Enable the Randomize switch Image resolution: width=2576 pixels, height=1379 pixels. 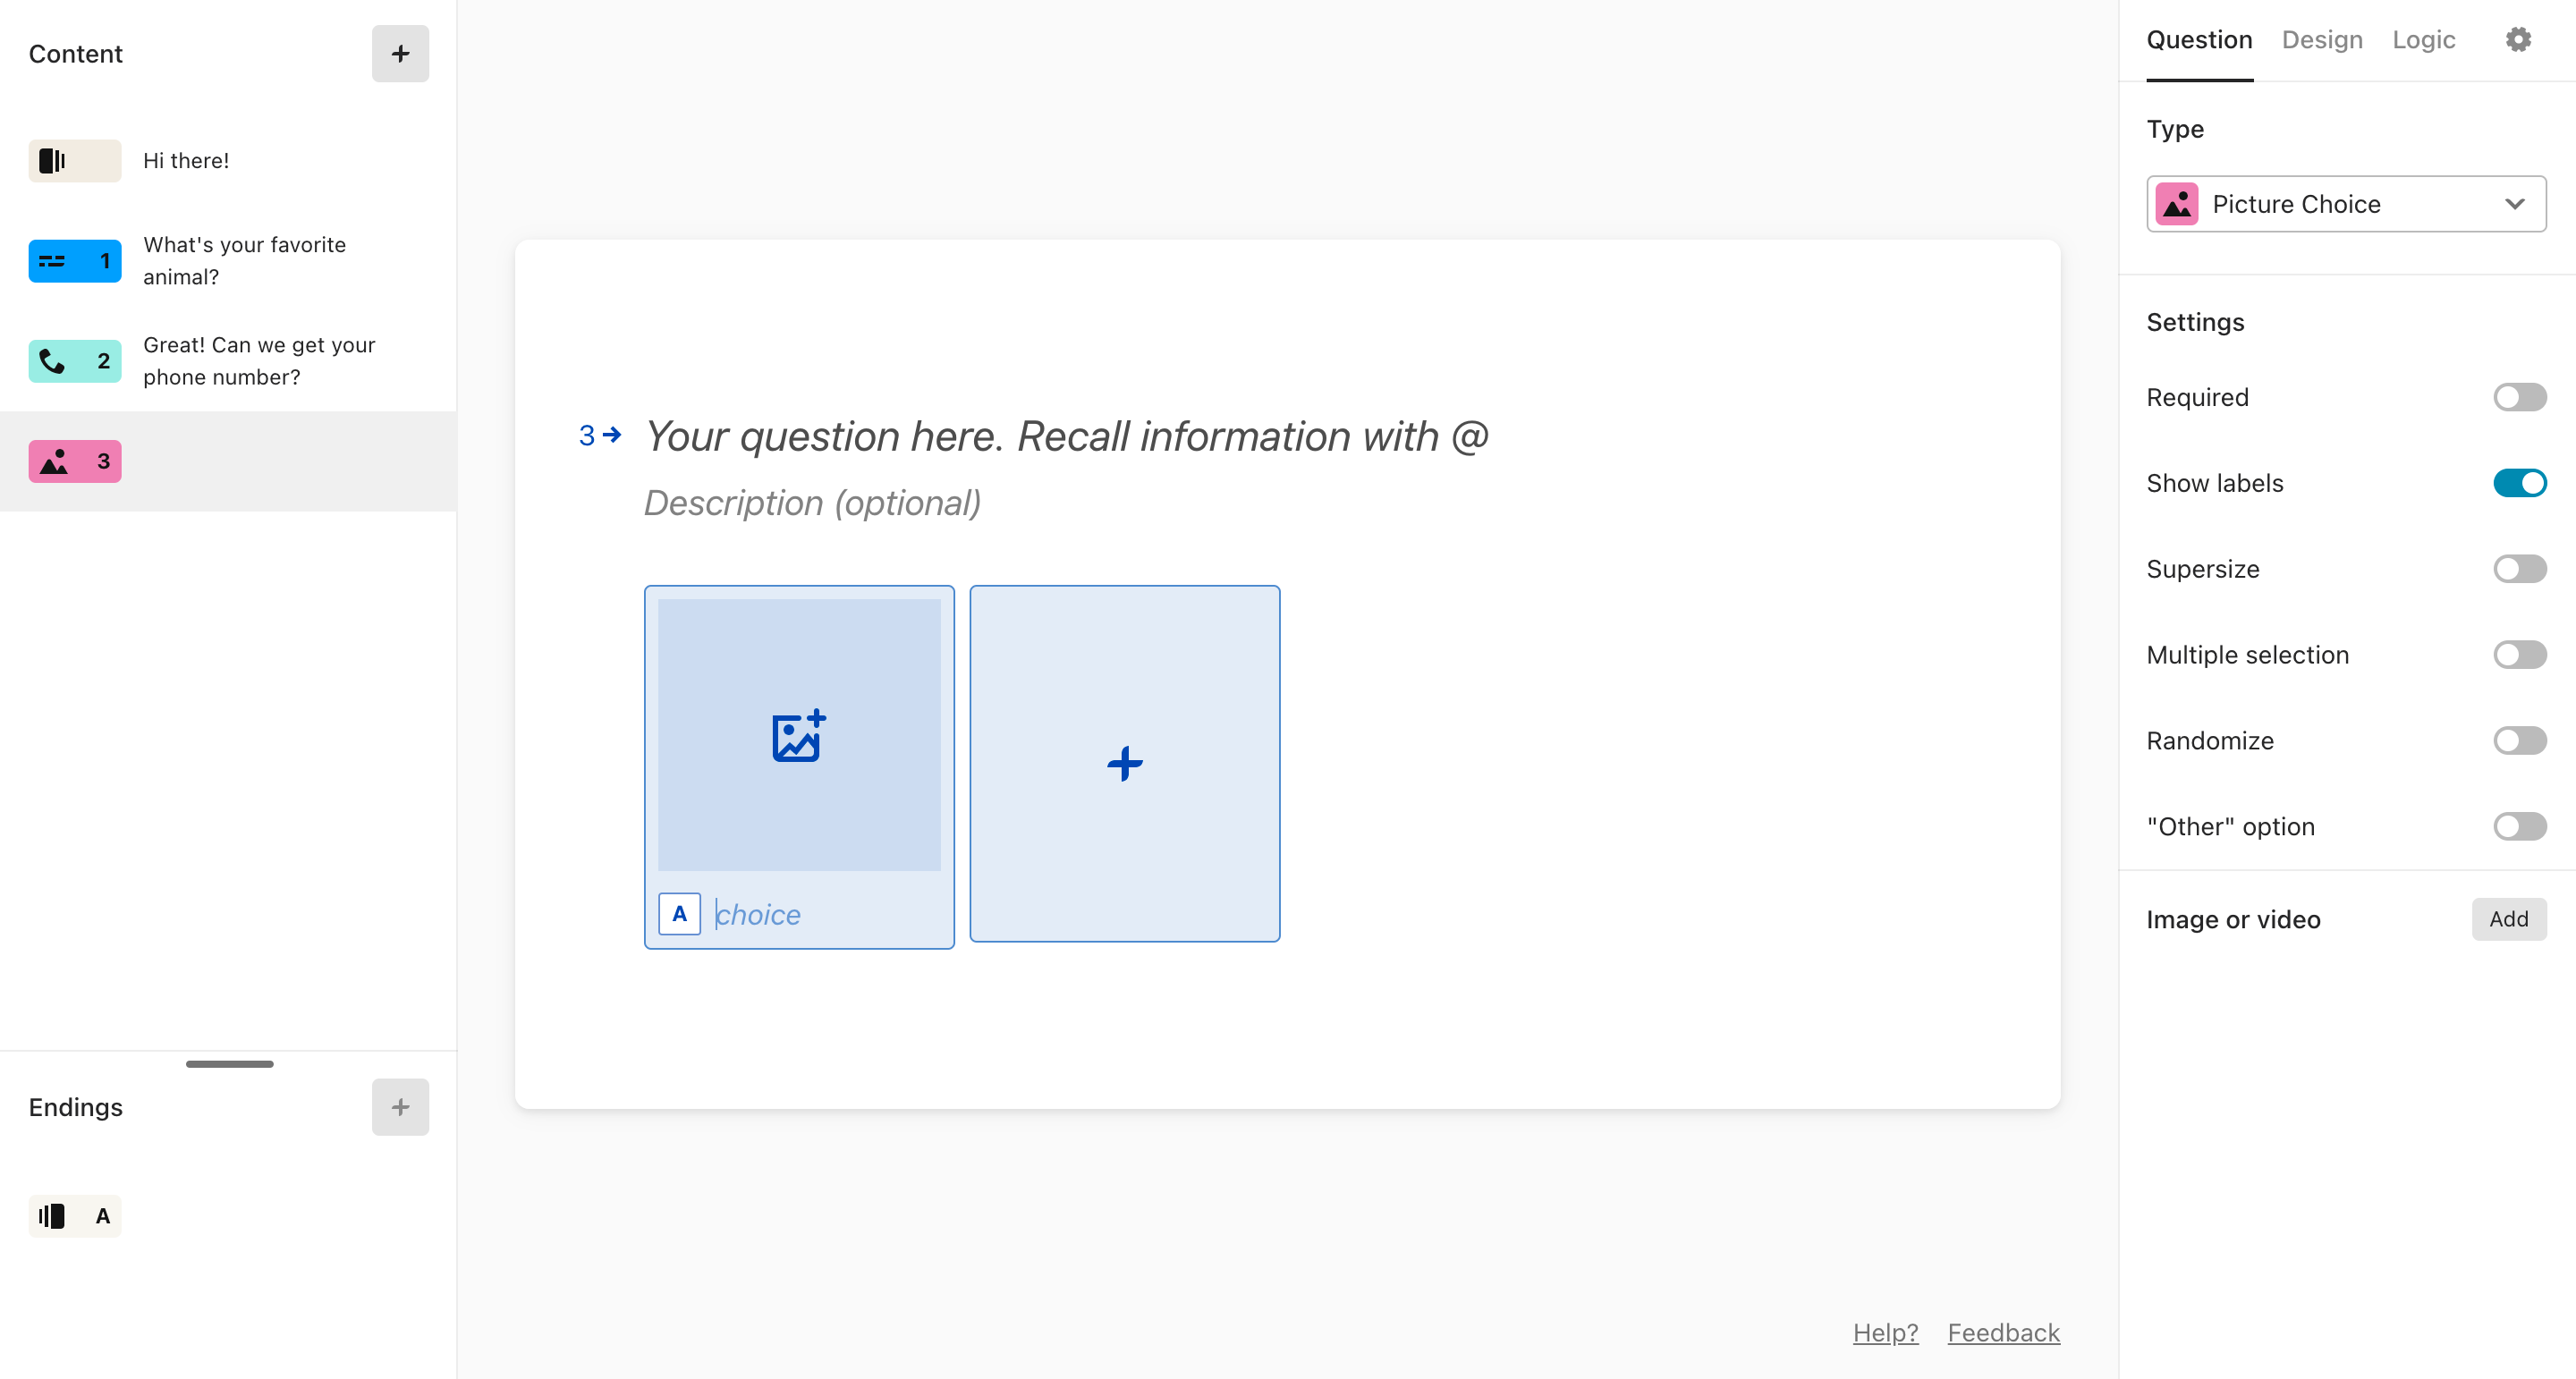coord(2519,741)
